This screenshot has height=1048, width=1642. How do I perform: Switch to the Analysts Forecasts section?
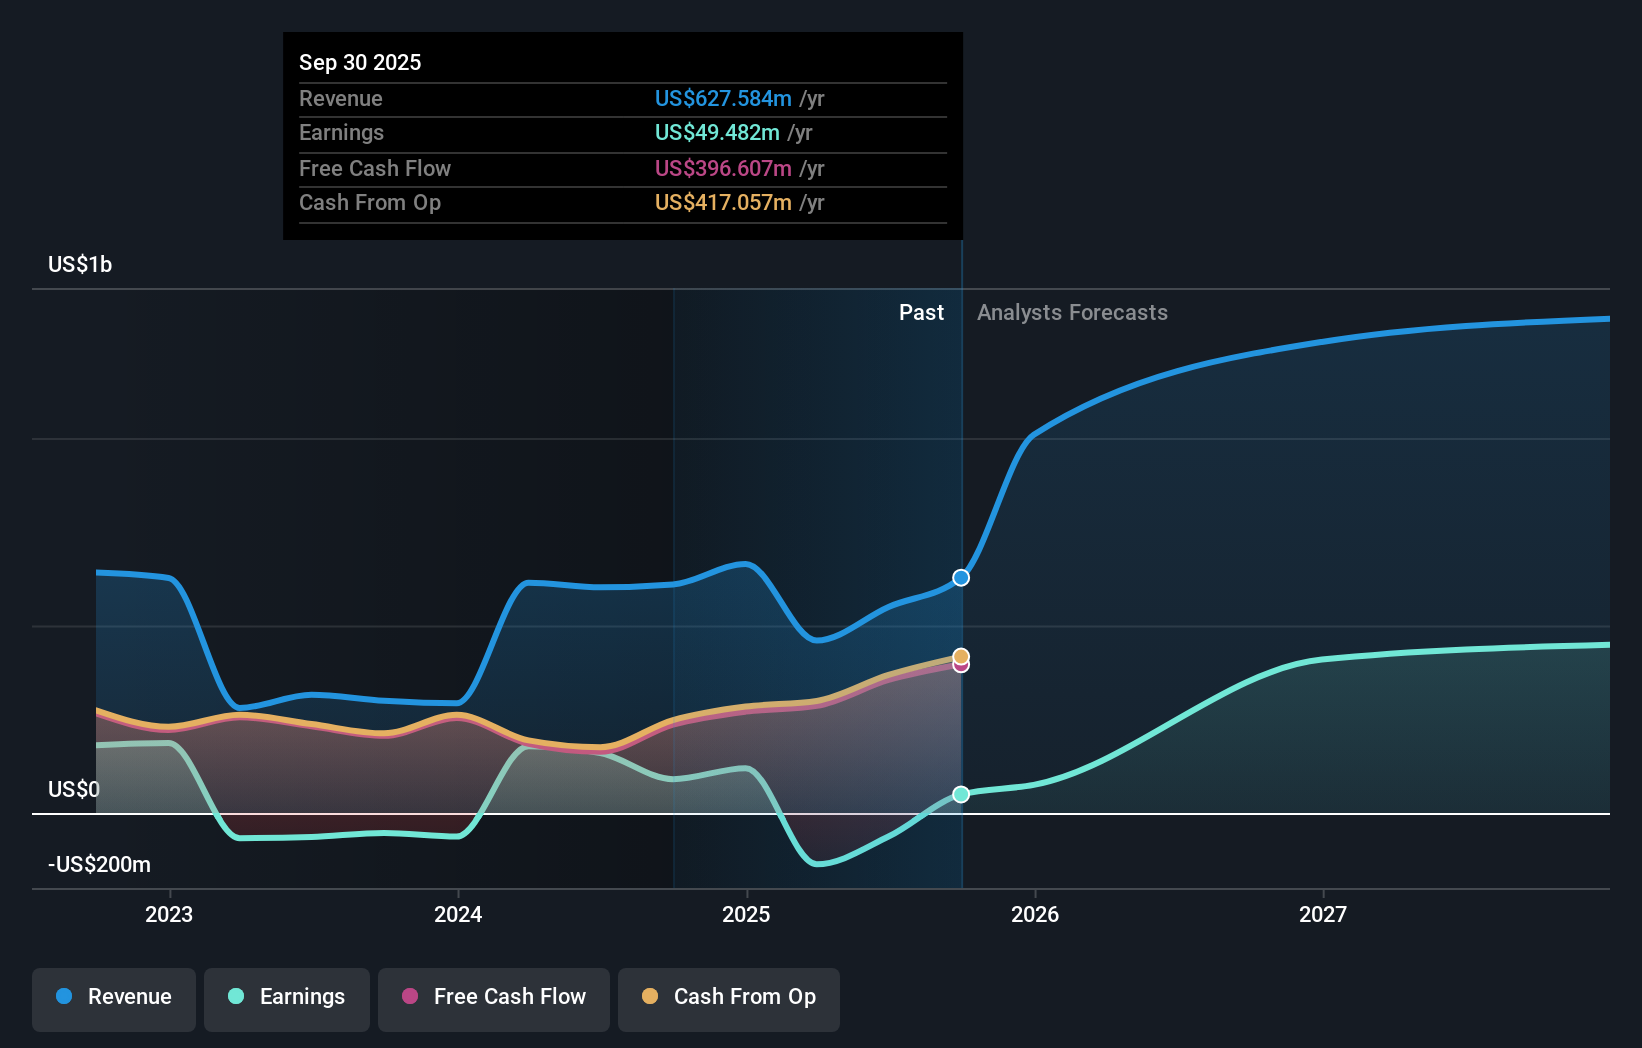pyautogui.click(x=1072, y=312)
